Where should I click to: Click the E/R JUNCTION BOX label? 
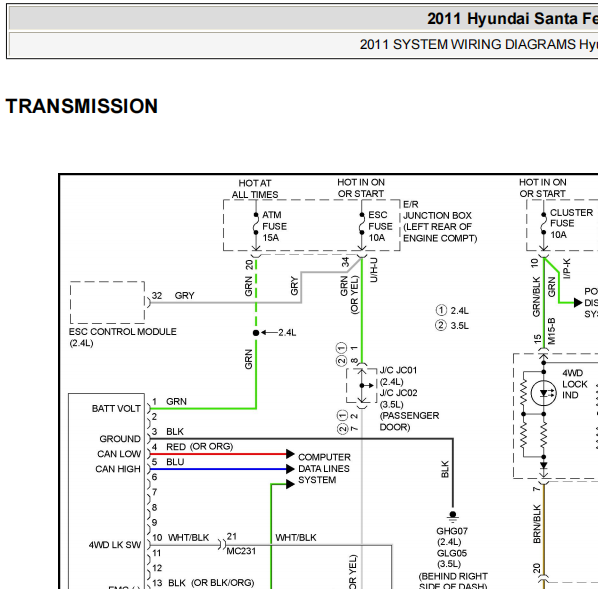440,221
